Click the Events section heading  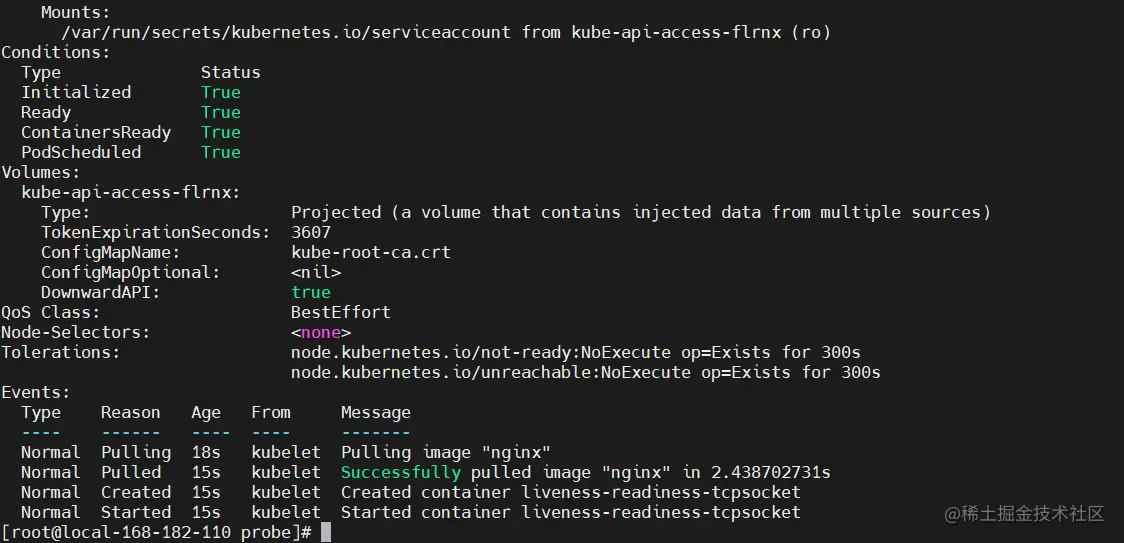pos(36,392)
